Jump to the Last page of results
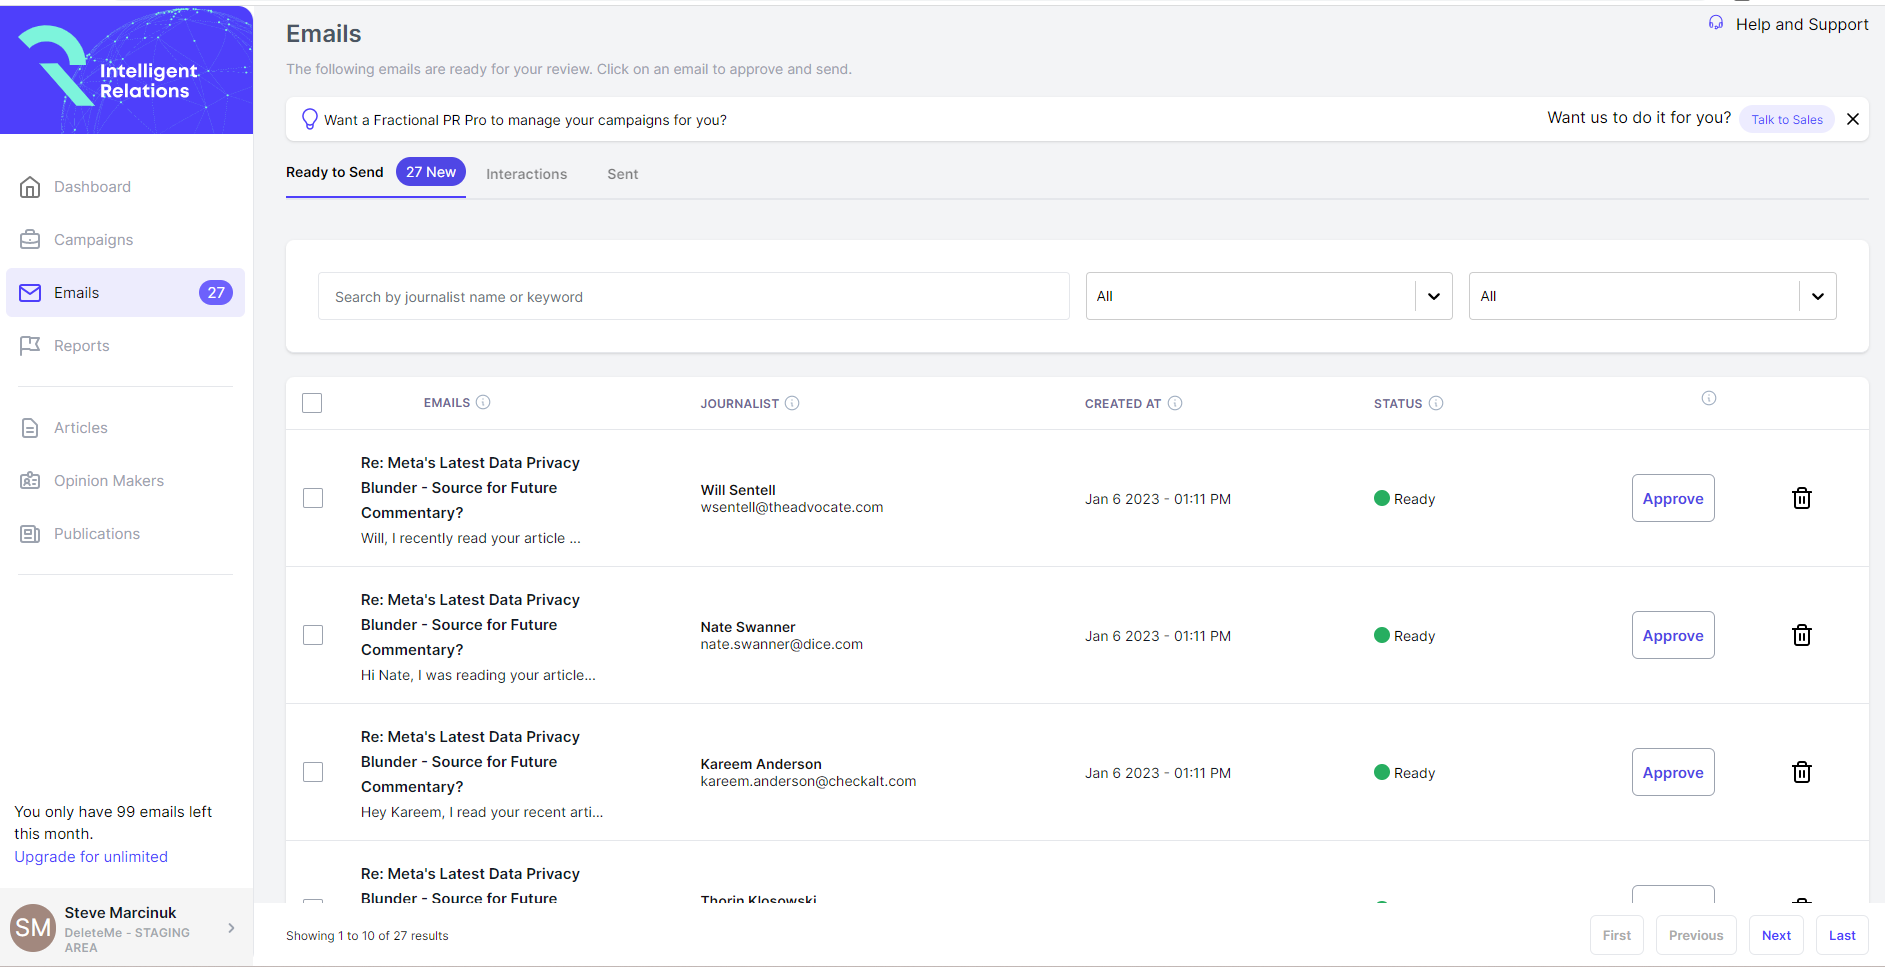The width and height of the screenshot is (1885, 967). click(1842, 935)
